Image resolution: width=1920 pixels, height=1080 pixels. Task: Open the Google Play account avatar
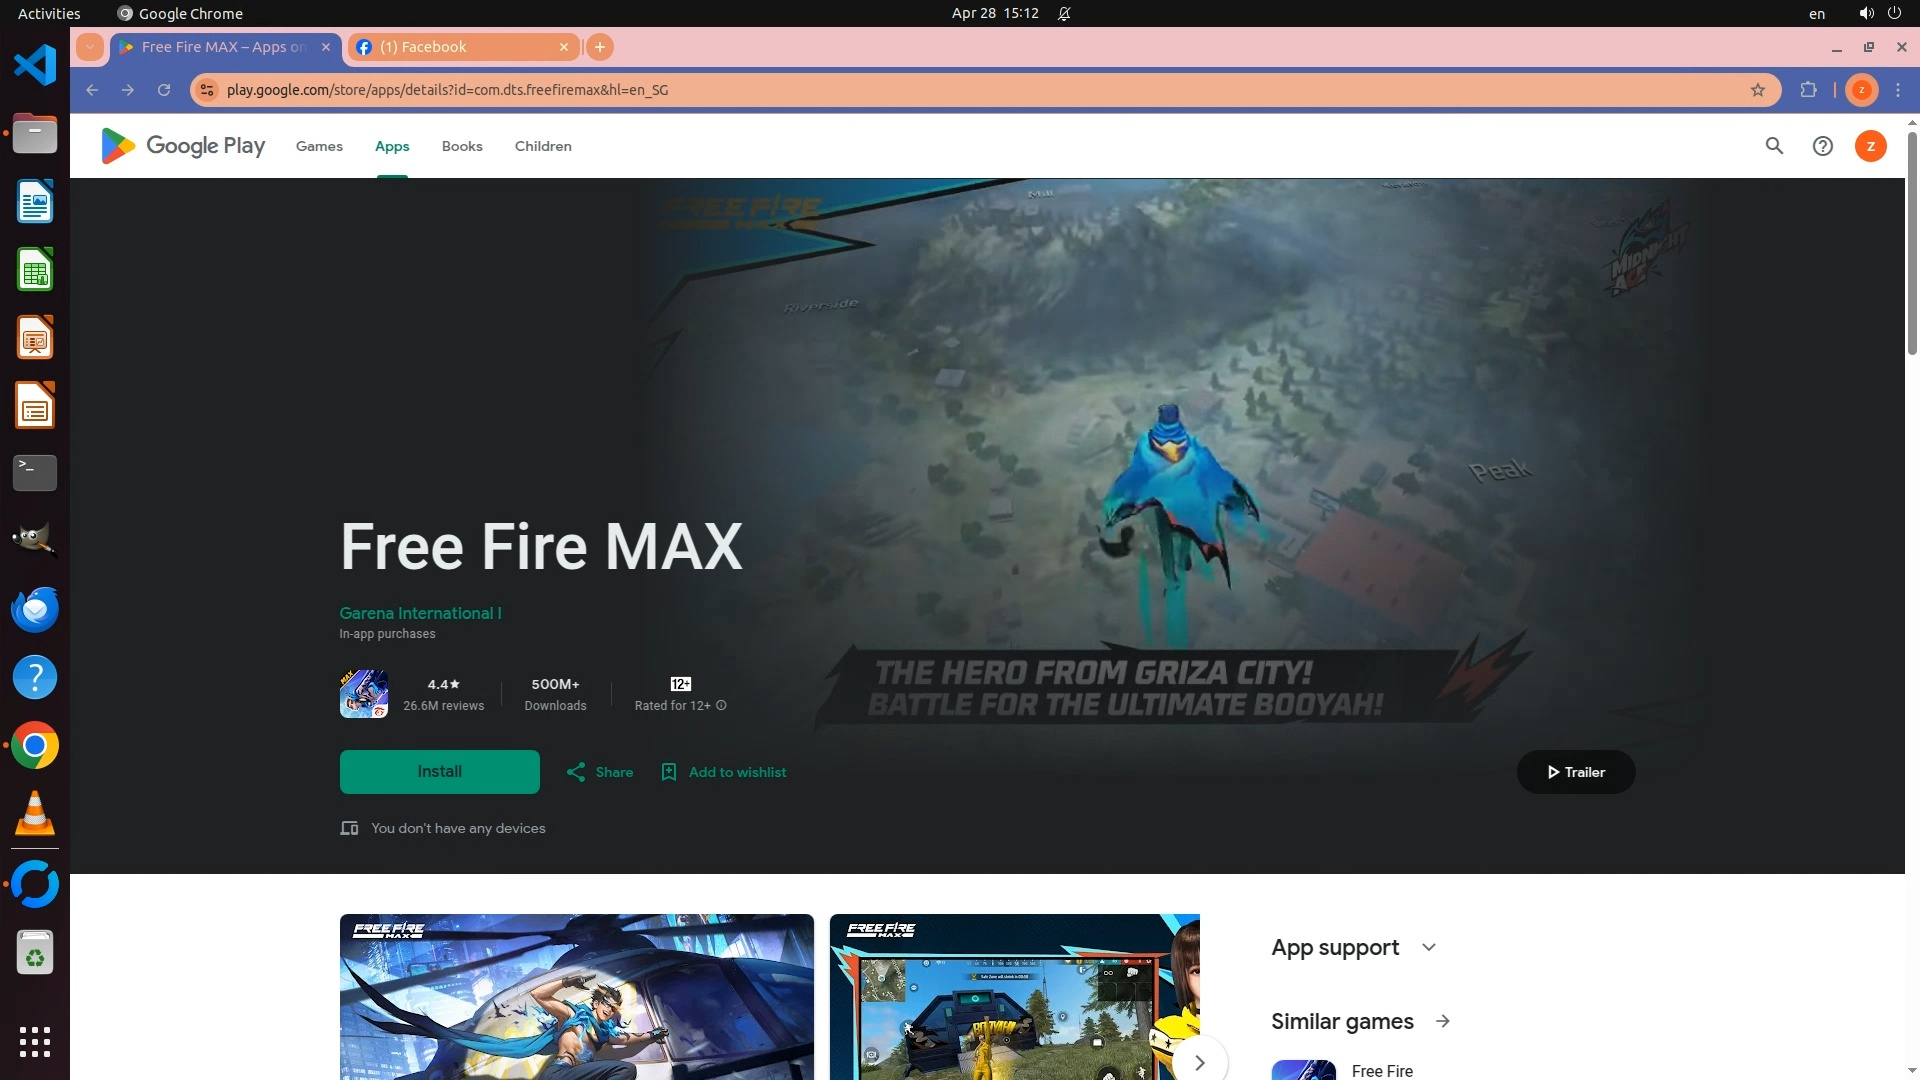[x=1870, y=146]
